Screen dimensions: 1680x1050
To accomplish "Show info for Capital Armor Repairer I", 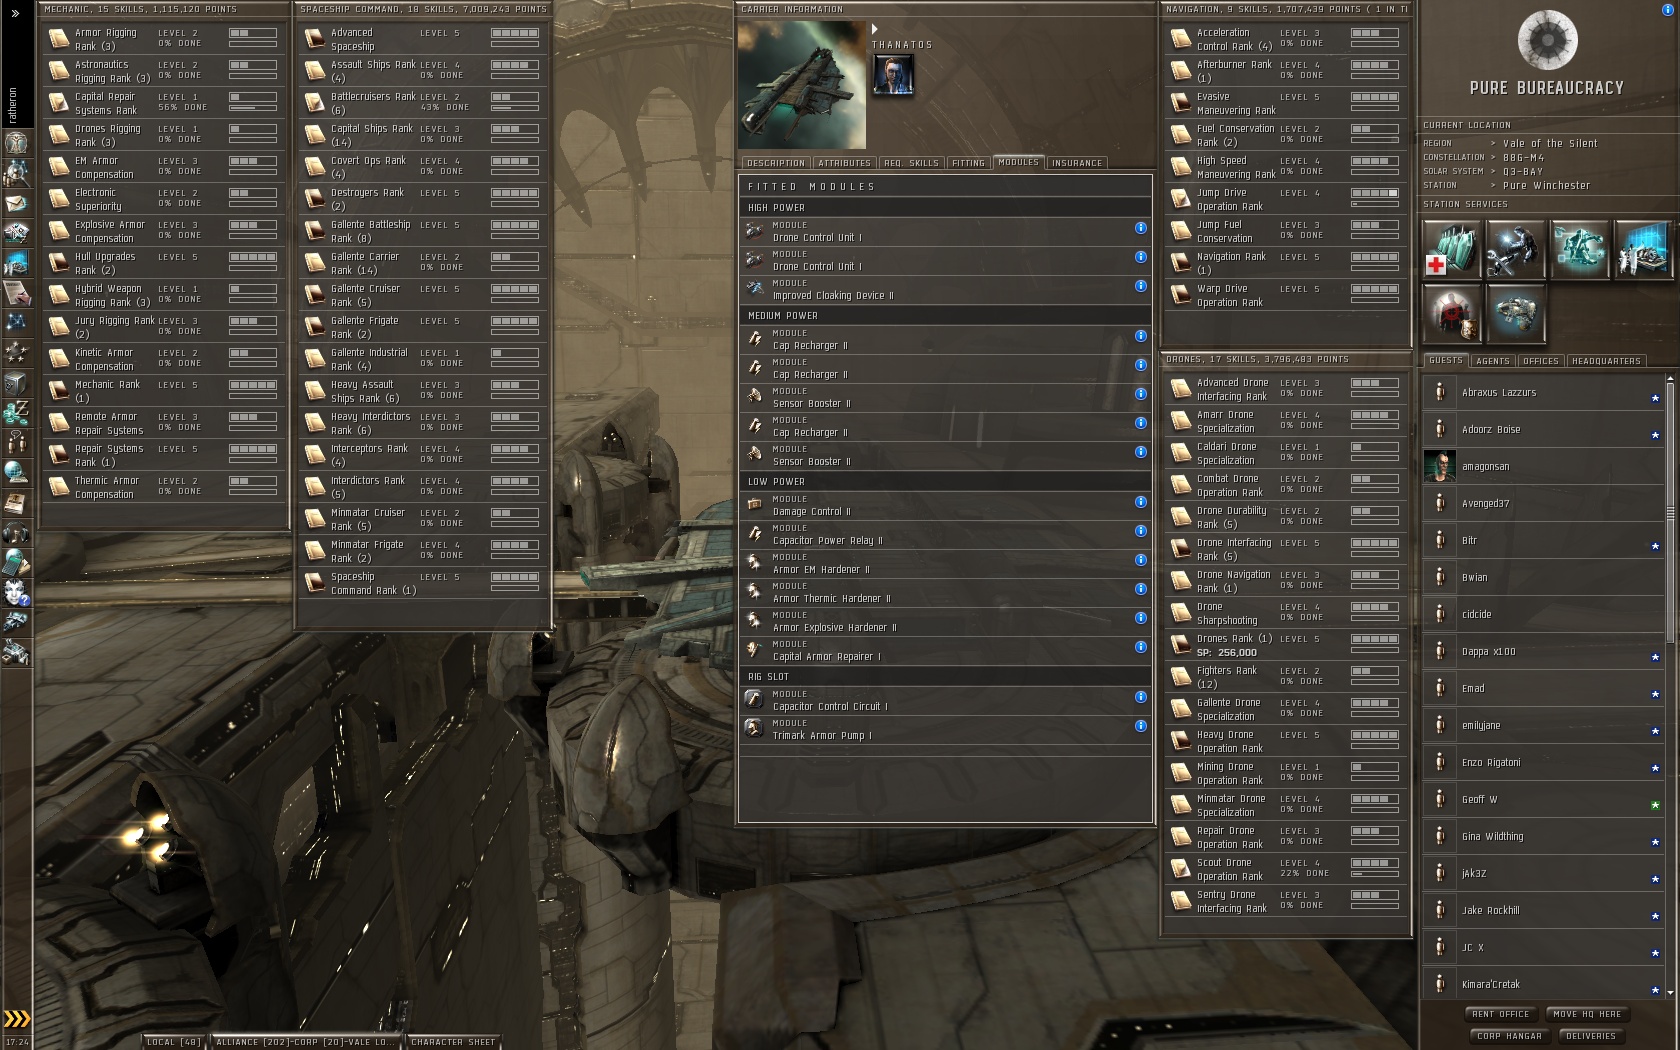I will click(x=1140, y=647).
